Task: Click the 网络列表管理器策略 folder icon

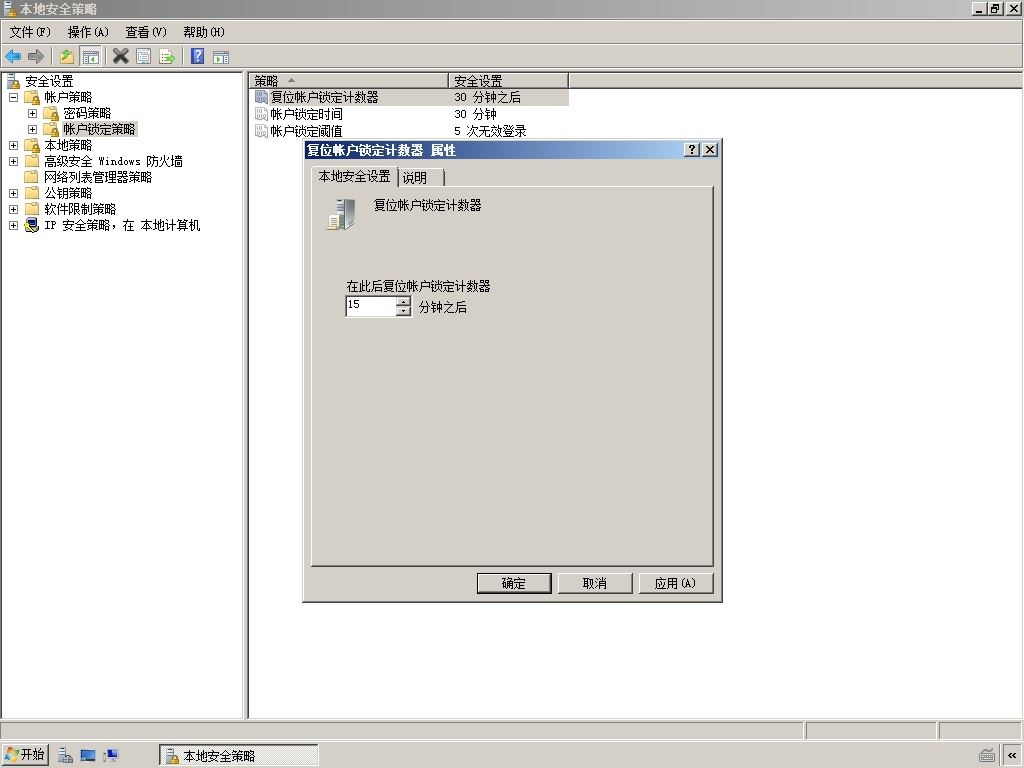Action: (x=32, y=177)
